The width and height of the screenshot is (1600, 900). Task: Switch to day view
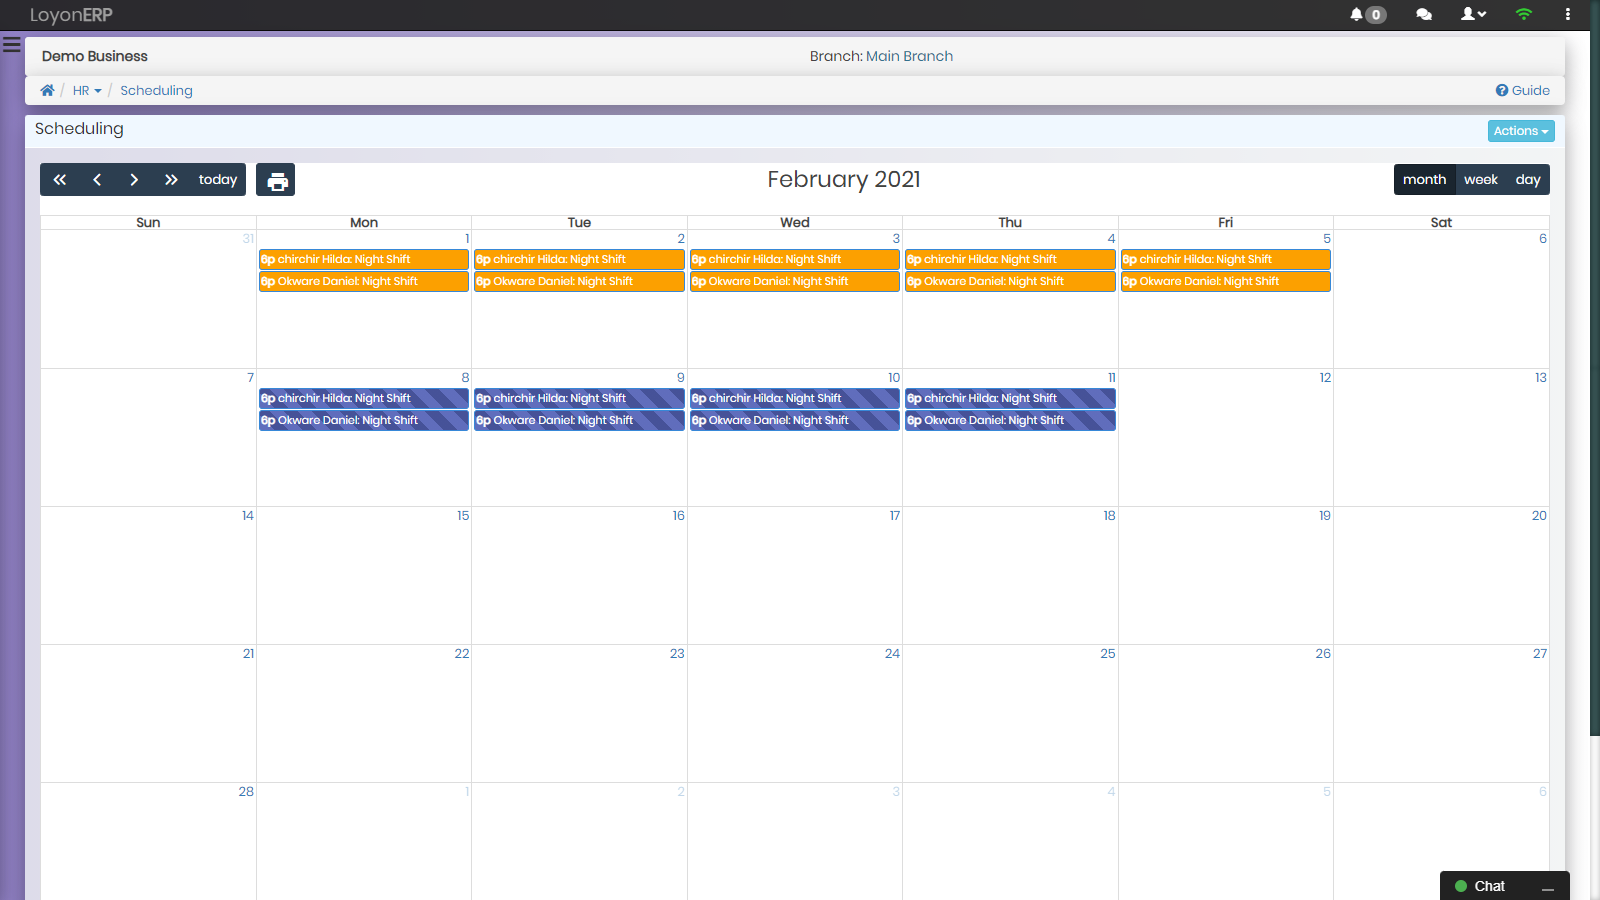[1528, 180]
